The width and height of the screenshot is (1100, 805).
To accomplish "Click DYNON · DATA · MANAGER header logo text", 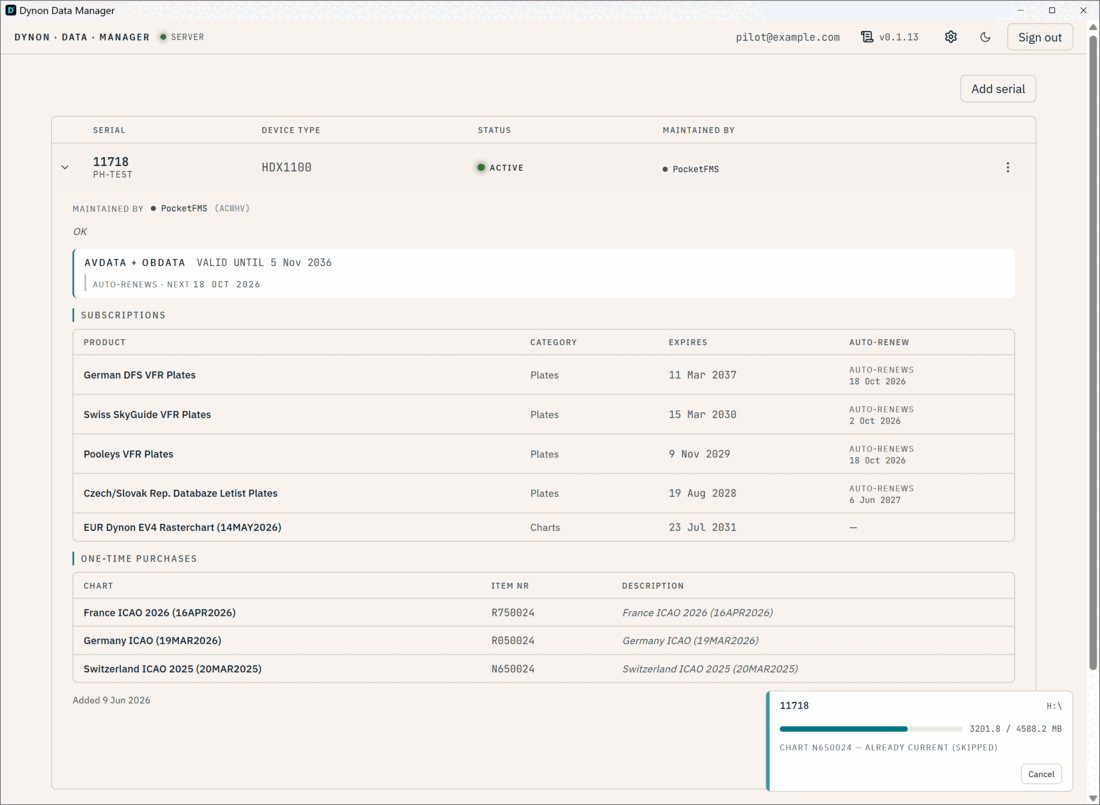I will coord(82,37).
